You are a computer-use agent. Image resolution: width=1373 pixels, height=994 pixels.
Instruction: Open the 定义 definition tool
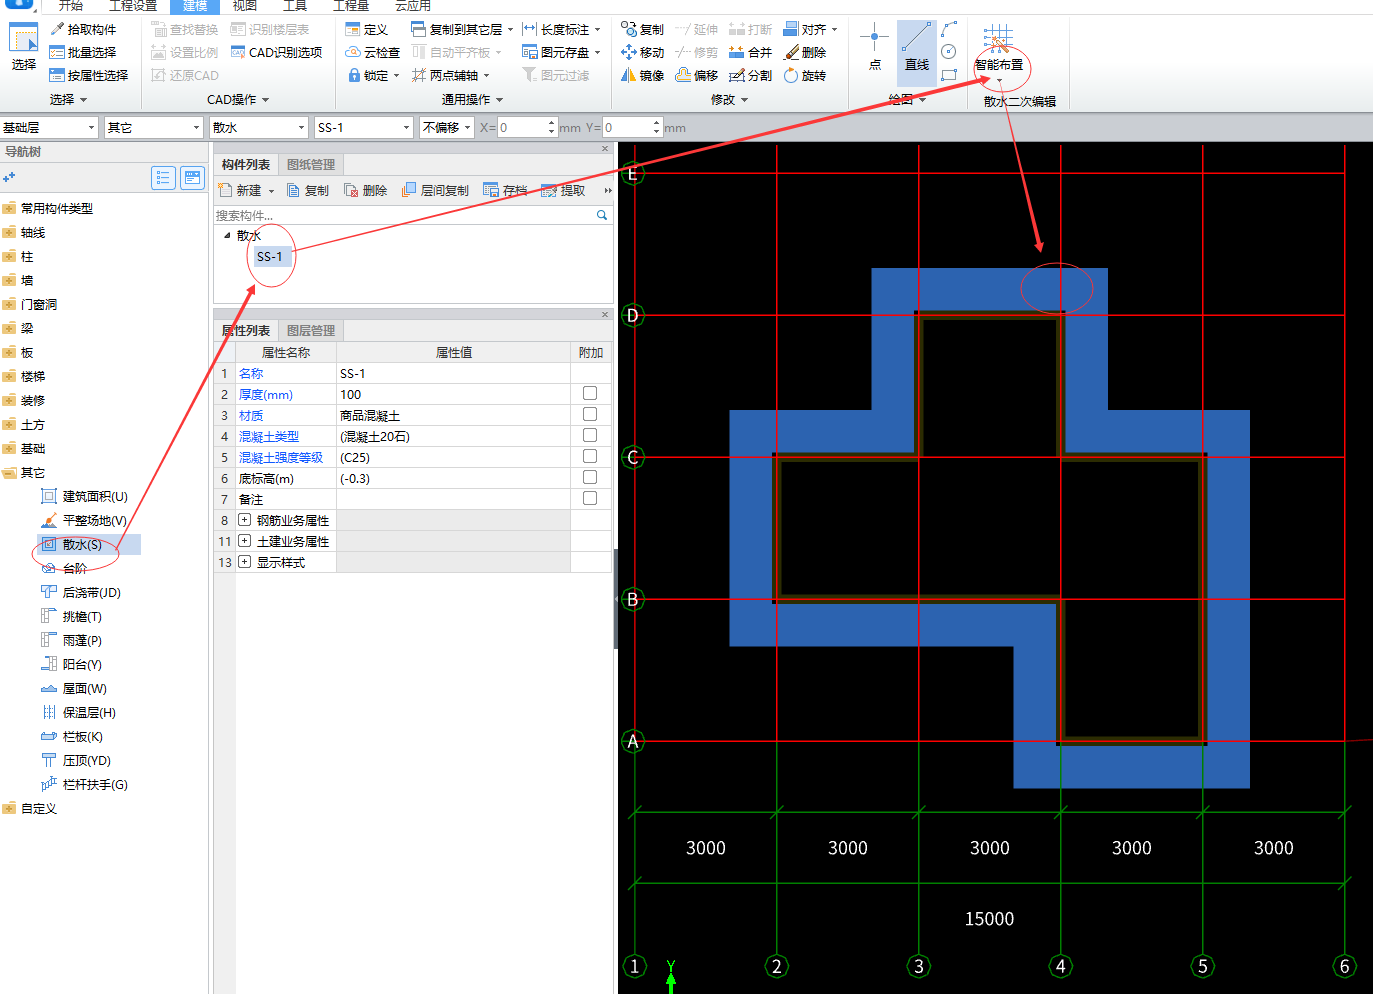point(366,29)
